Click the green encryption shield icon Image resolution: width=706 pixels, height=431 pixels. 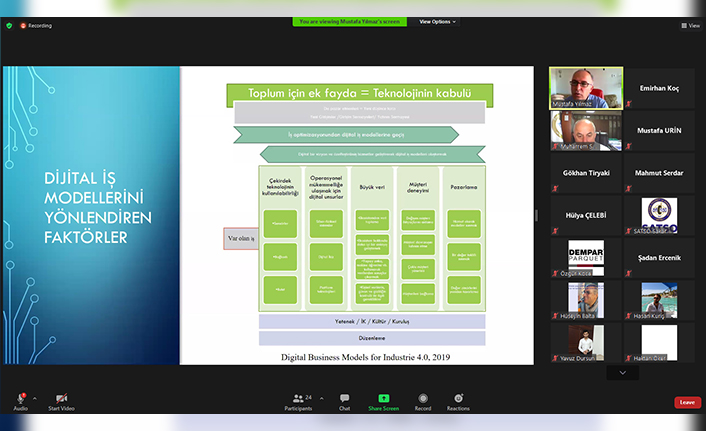(9, 26)
